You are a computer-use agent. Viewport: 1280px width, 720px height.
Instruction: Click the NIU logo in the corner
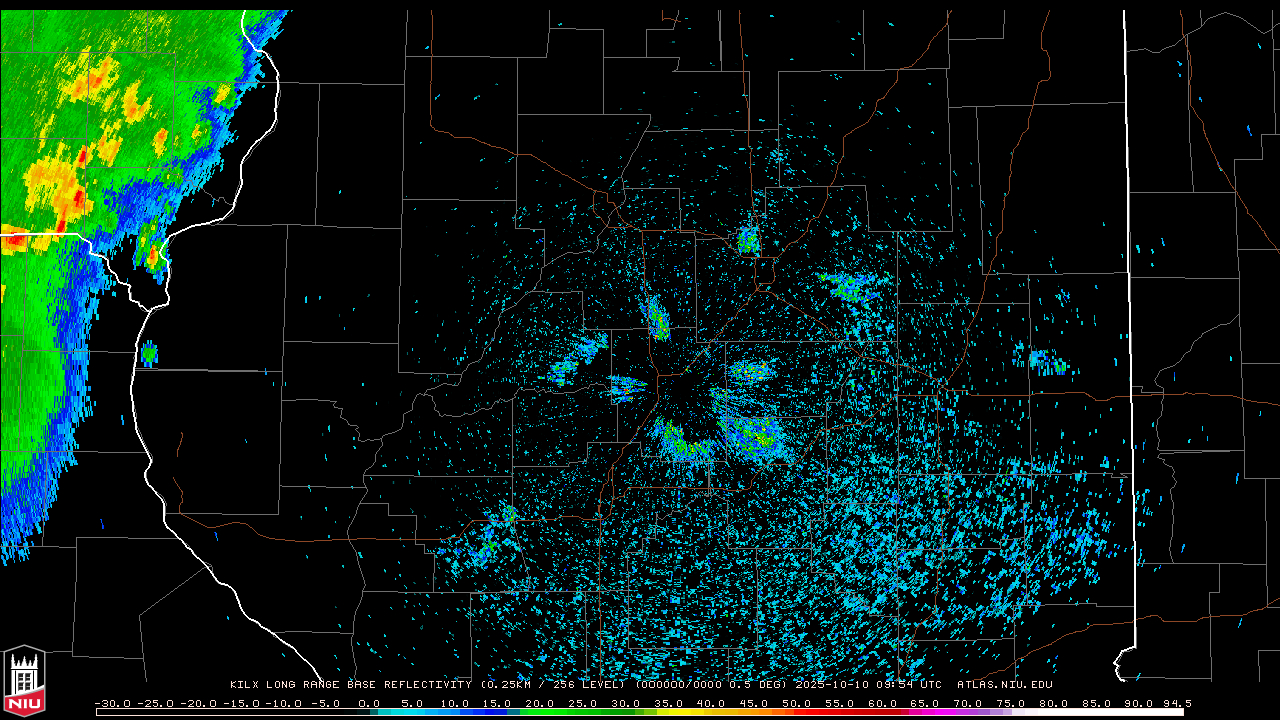(24, 682)
